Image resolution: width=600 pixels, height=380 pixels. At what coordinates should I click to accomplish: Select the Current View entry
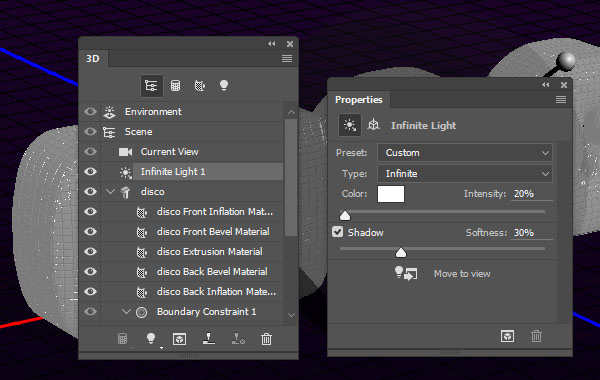169,152
